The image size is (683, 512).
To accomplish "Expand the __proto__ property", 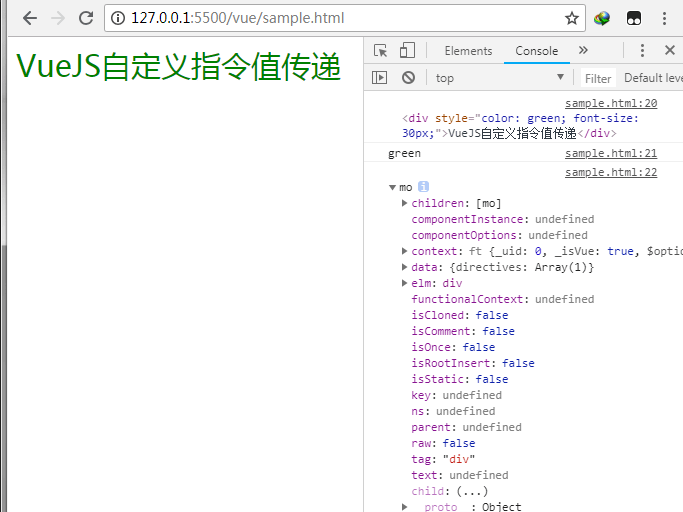I will click(404, 507).
